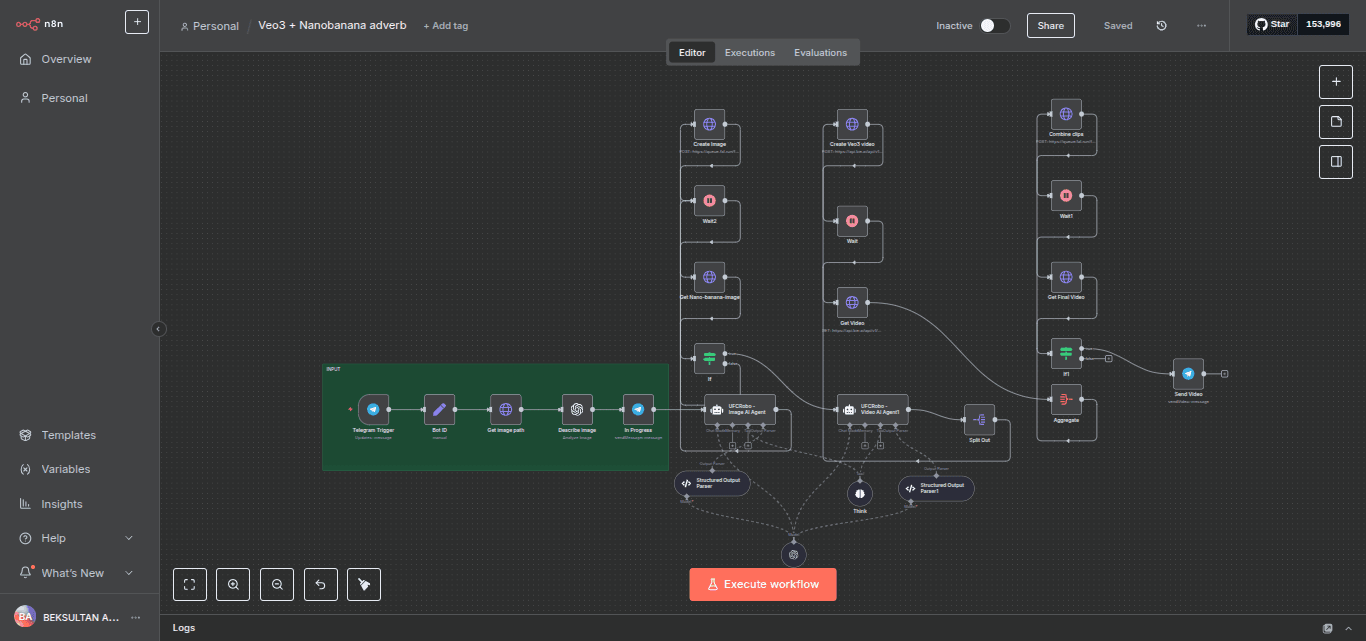Viewport: 1366px width, 641px height.
Task: Switch to the Evaluations tab
Action: point(820,53)
